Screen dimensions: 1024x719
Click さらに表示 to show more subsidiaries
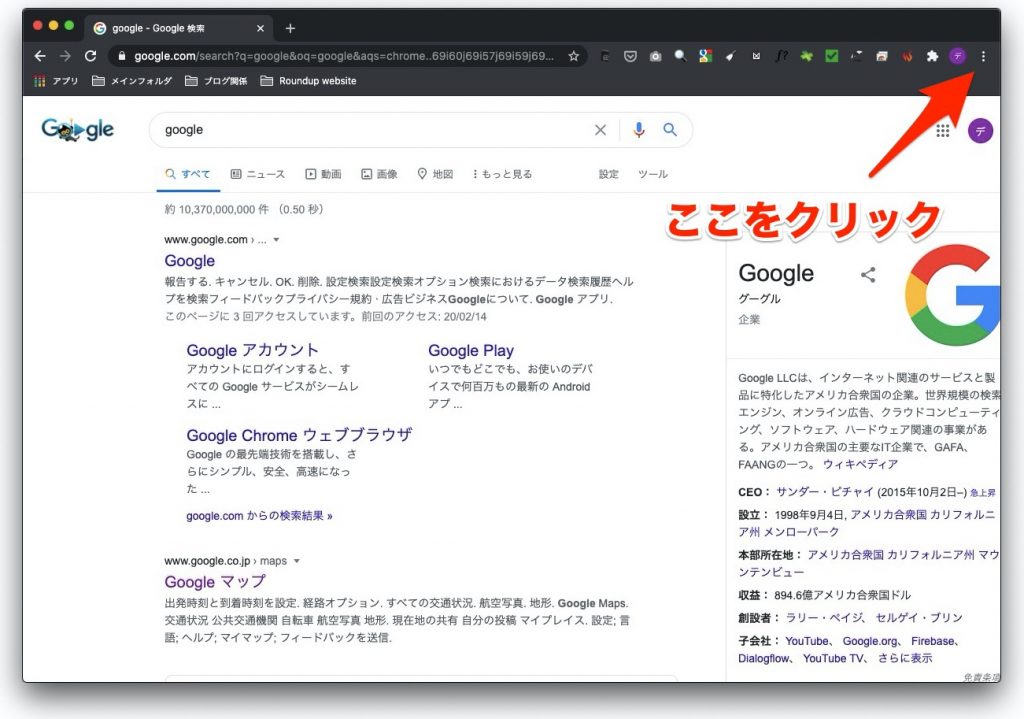coord(904,658)
